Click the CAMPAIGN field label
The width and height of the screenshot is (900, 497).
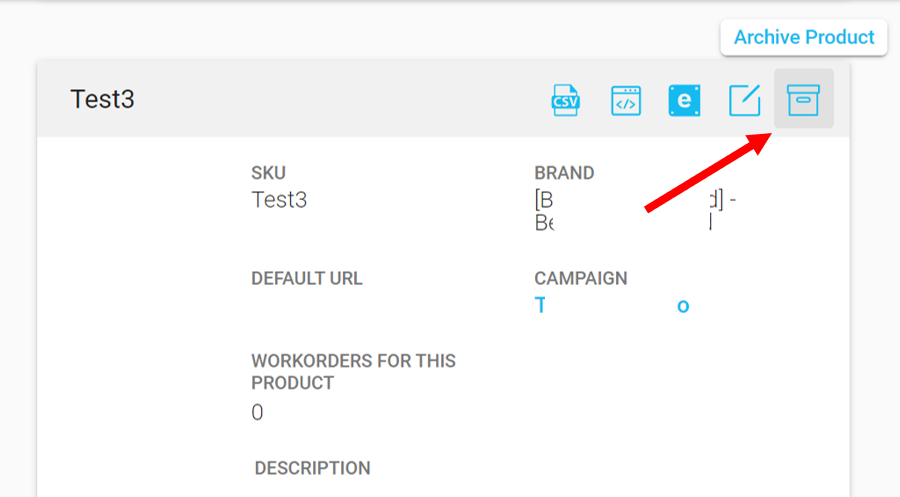point(580,278)
